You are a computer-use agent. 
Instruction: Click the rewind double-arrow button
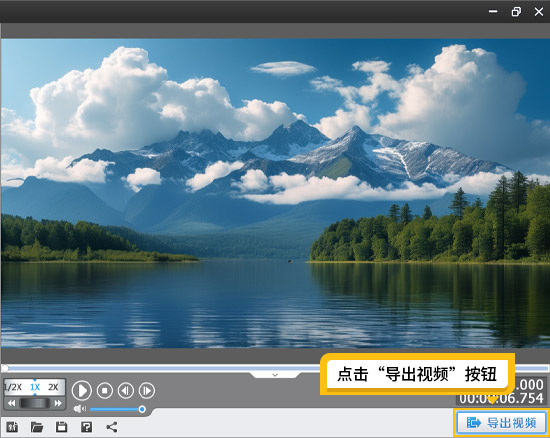point(11,403)
